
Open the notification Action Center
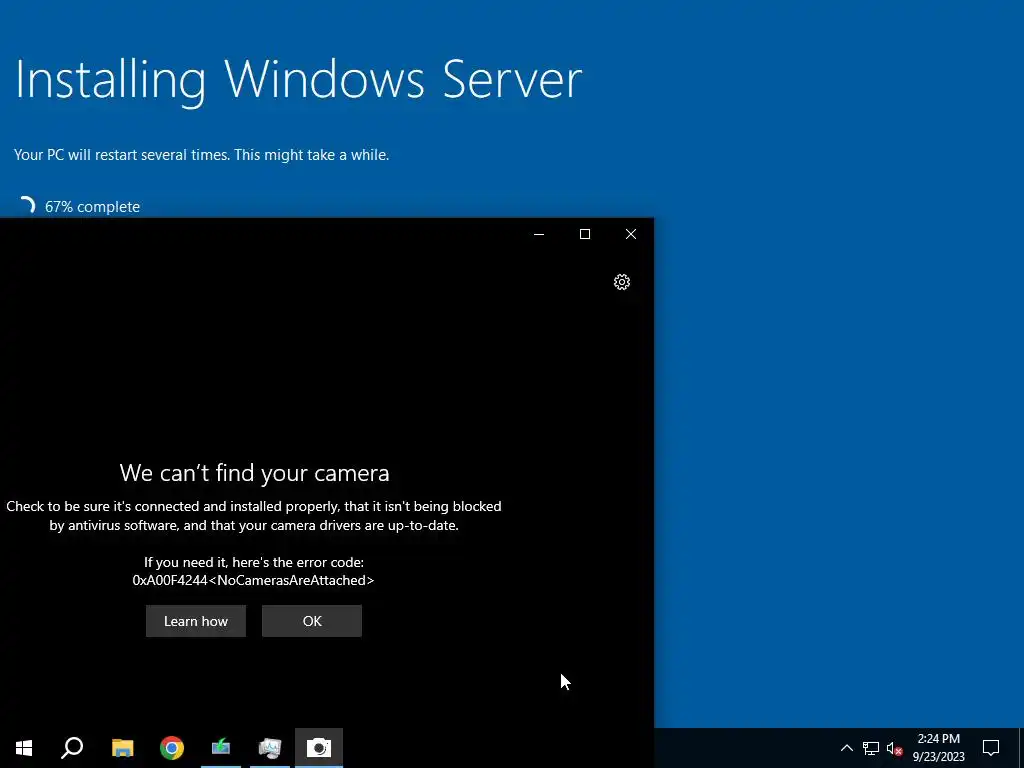tap(991, 748)
